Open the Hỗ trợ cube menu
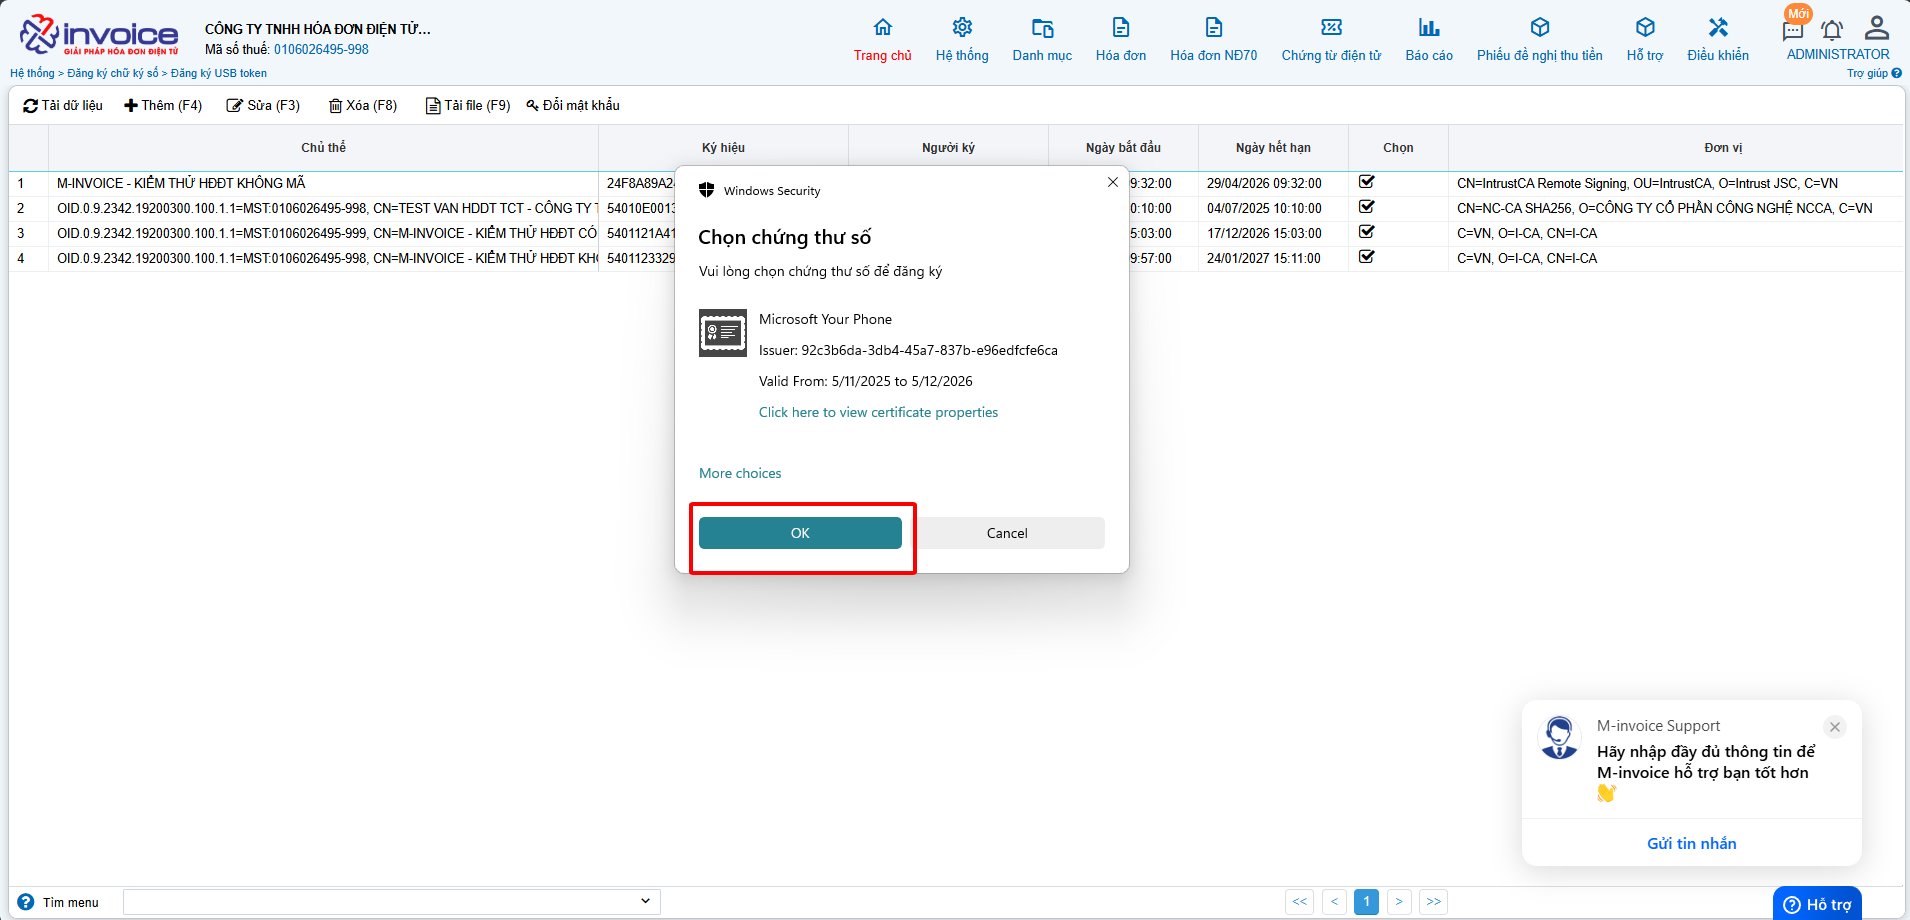The image size is (1910, 920). [x=1645, y=28]
